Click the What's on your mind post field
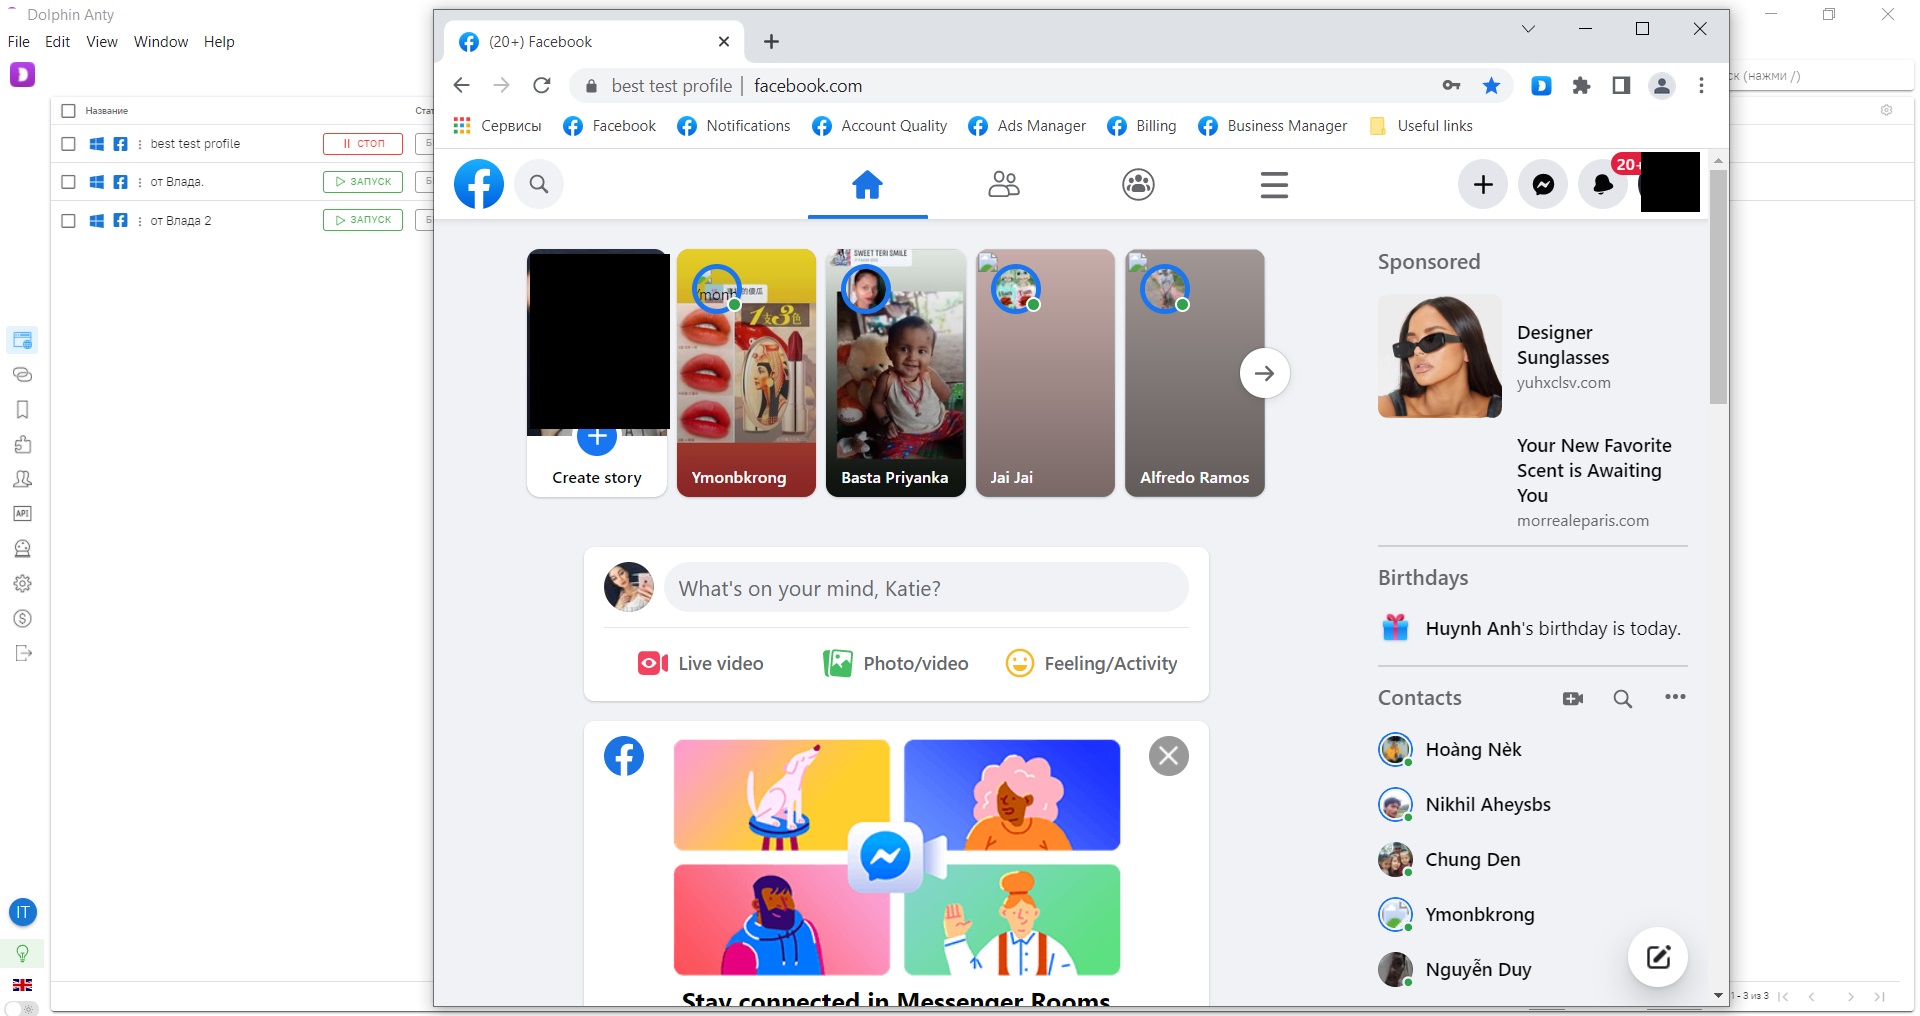Viewport: 1920px width, 1016px height. [x=925, y=588]
